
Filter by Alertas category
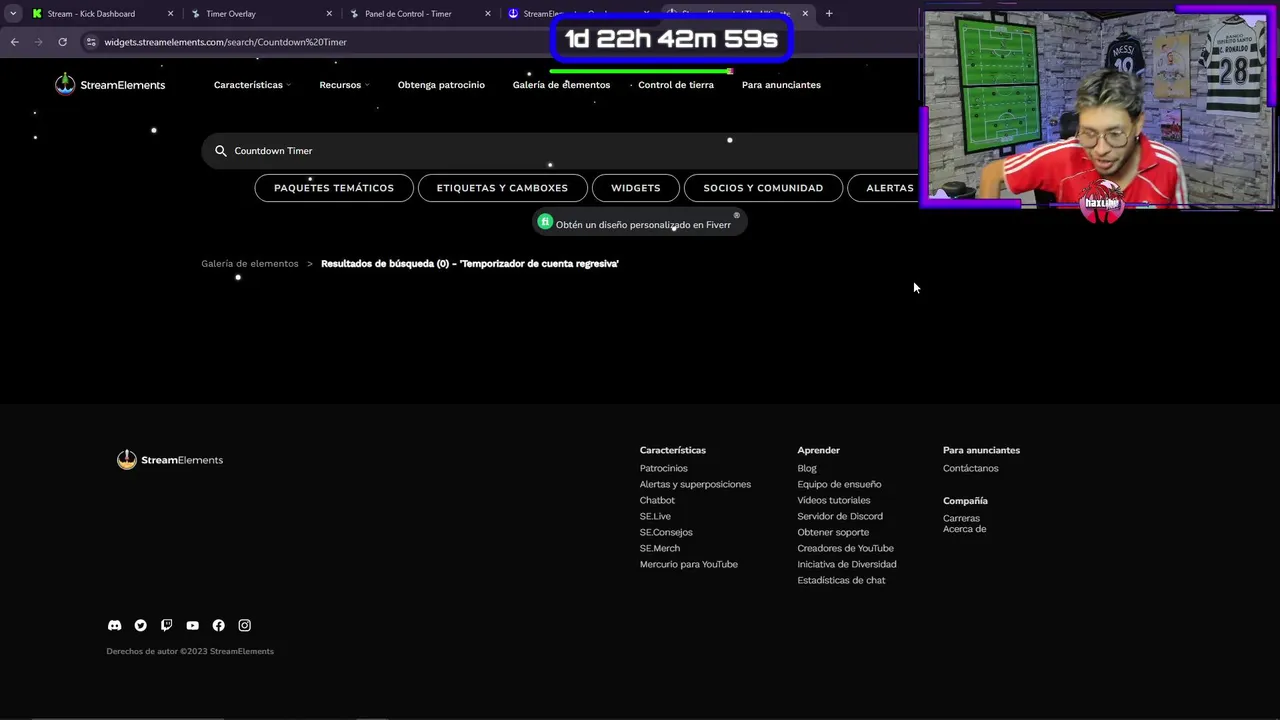click(x=884, y=188)
